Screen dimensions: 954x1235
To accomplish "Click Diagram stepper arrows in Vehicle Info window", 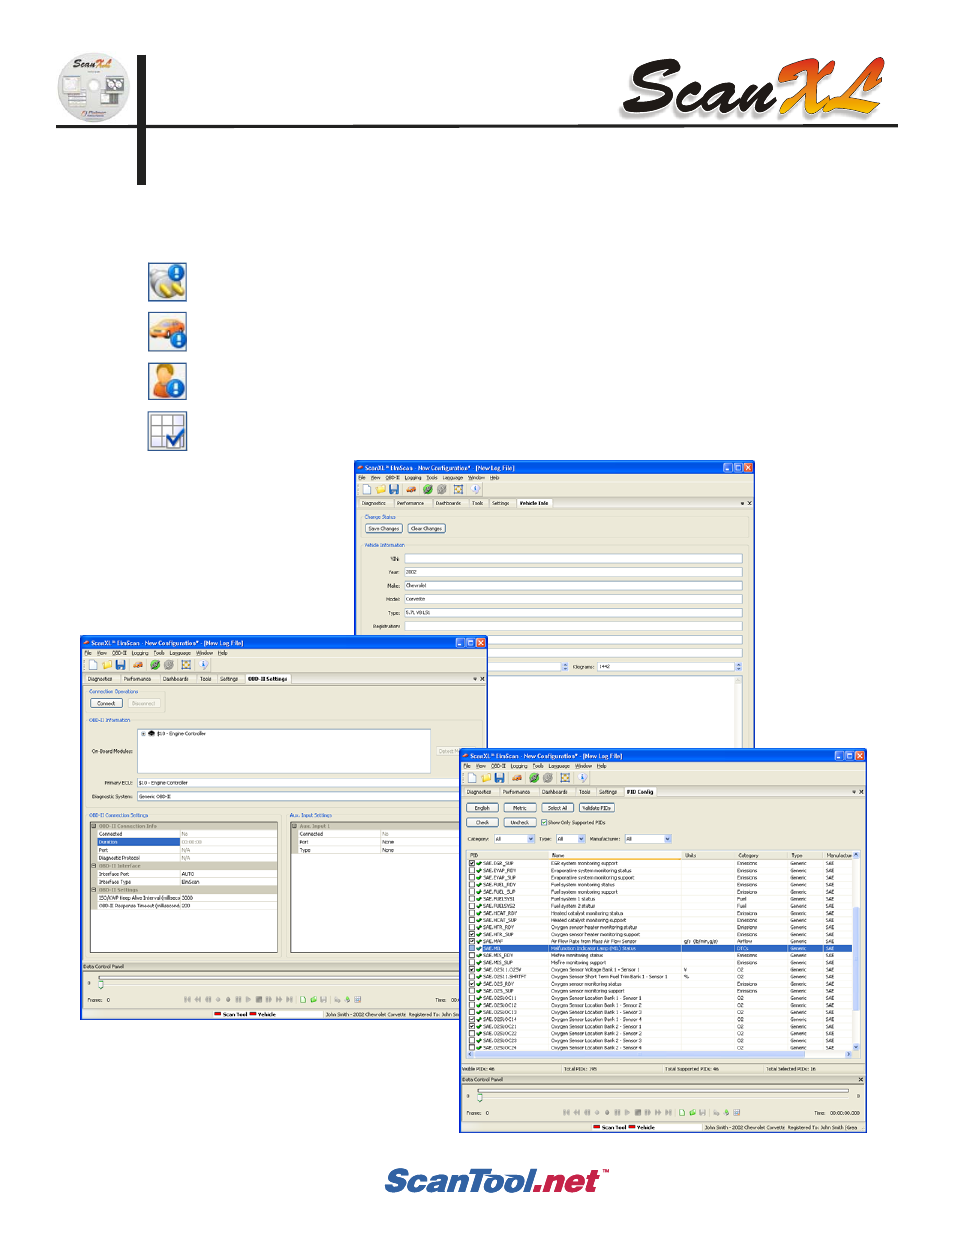I will tap(738, 666).
